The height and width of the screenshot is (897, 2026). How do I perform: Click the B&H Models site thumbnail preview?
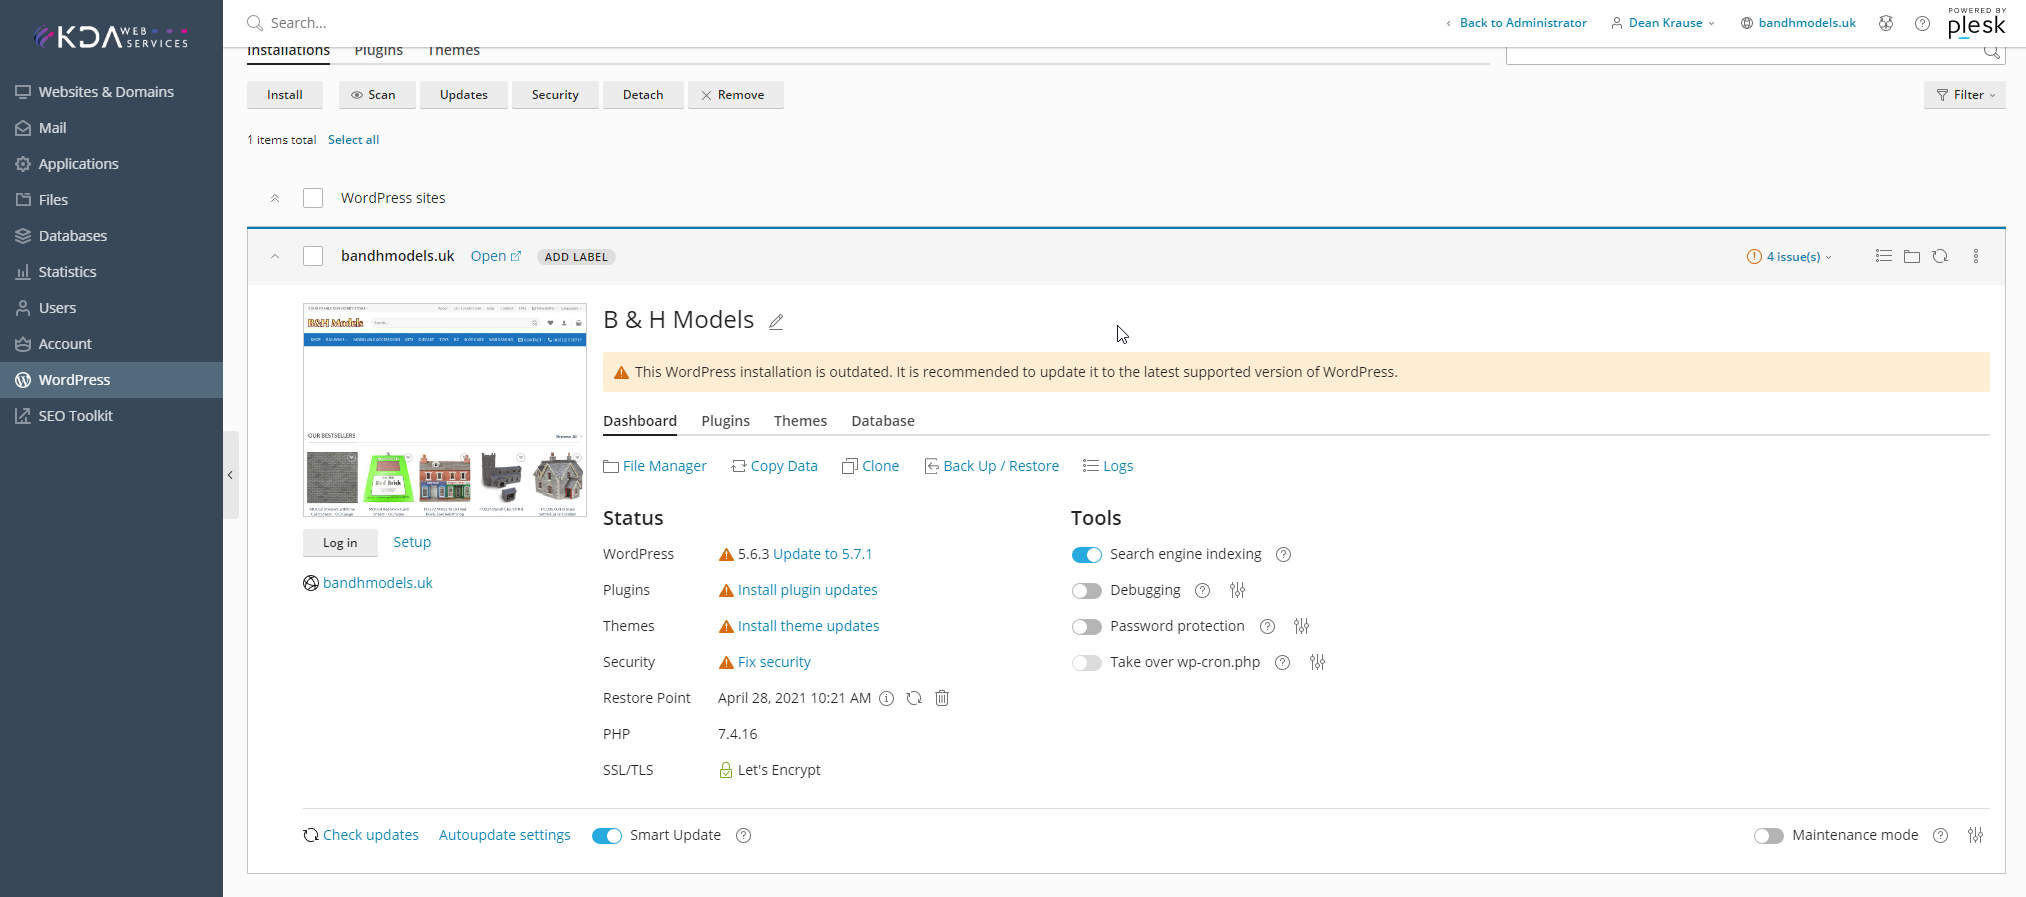[445, 410]
